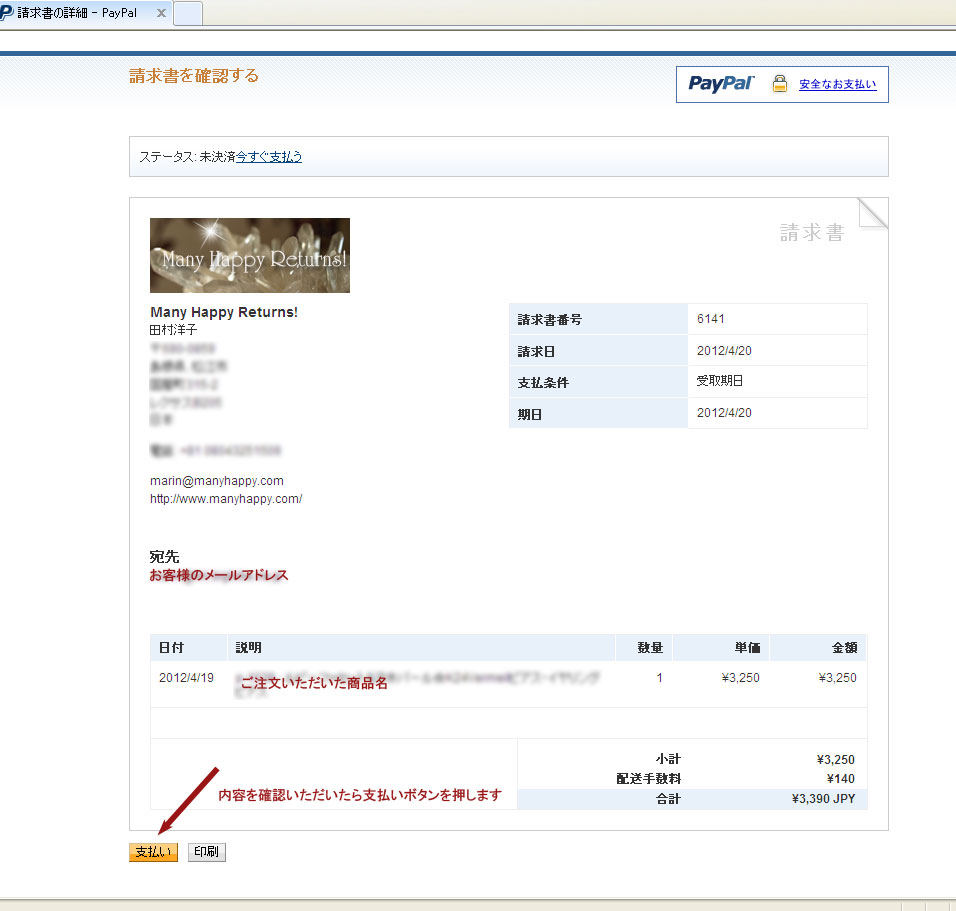Open a new blank browser tab
Screen dimensions: 956x911
(x=188, y=13)
